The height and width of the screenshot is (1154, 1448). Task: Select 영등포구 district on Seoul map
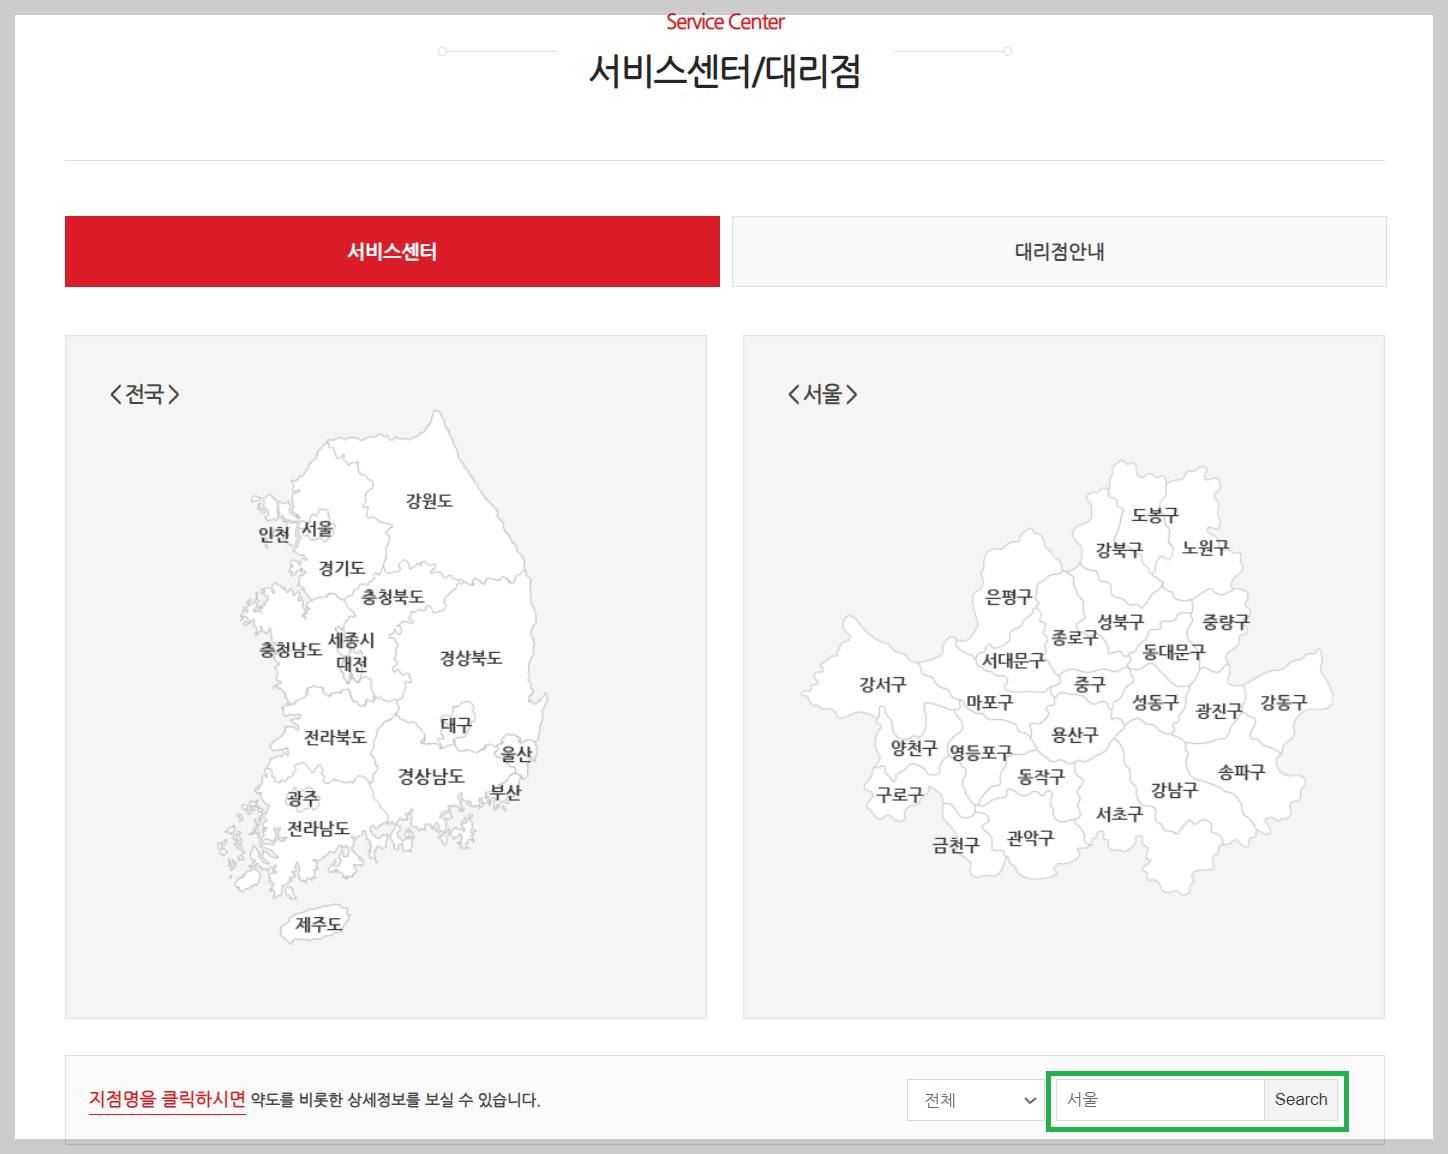981,753
